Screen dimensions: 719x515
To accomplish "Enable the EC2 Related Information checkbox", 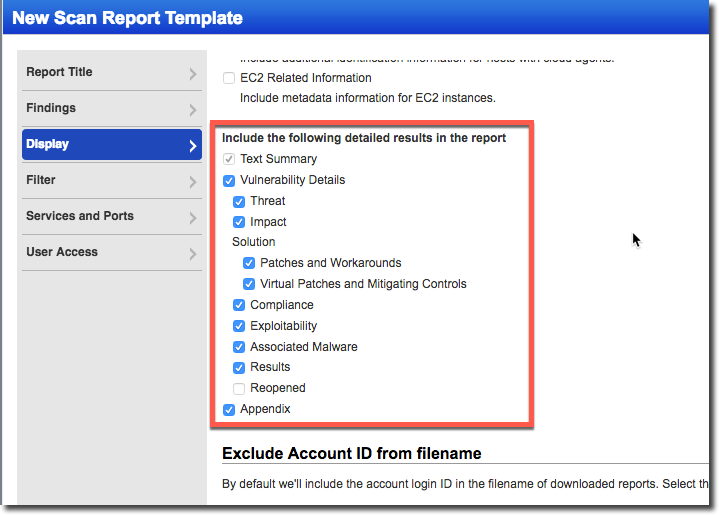I will coord(229,78).
